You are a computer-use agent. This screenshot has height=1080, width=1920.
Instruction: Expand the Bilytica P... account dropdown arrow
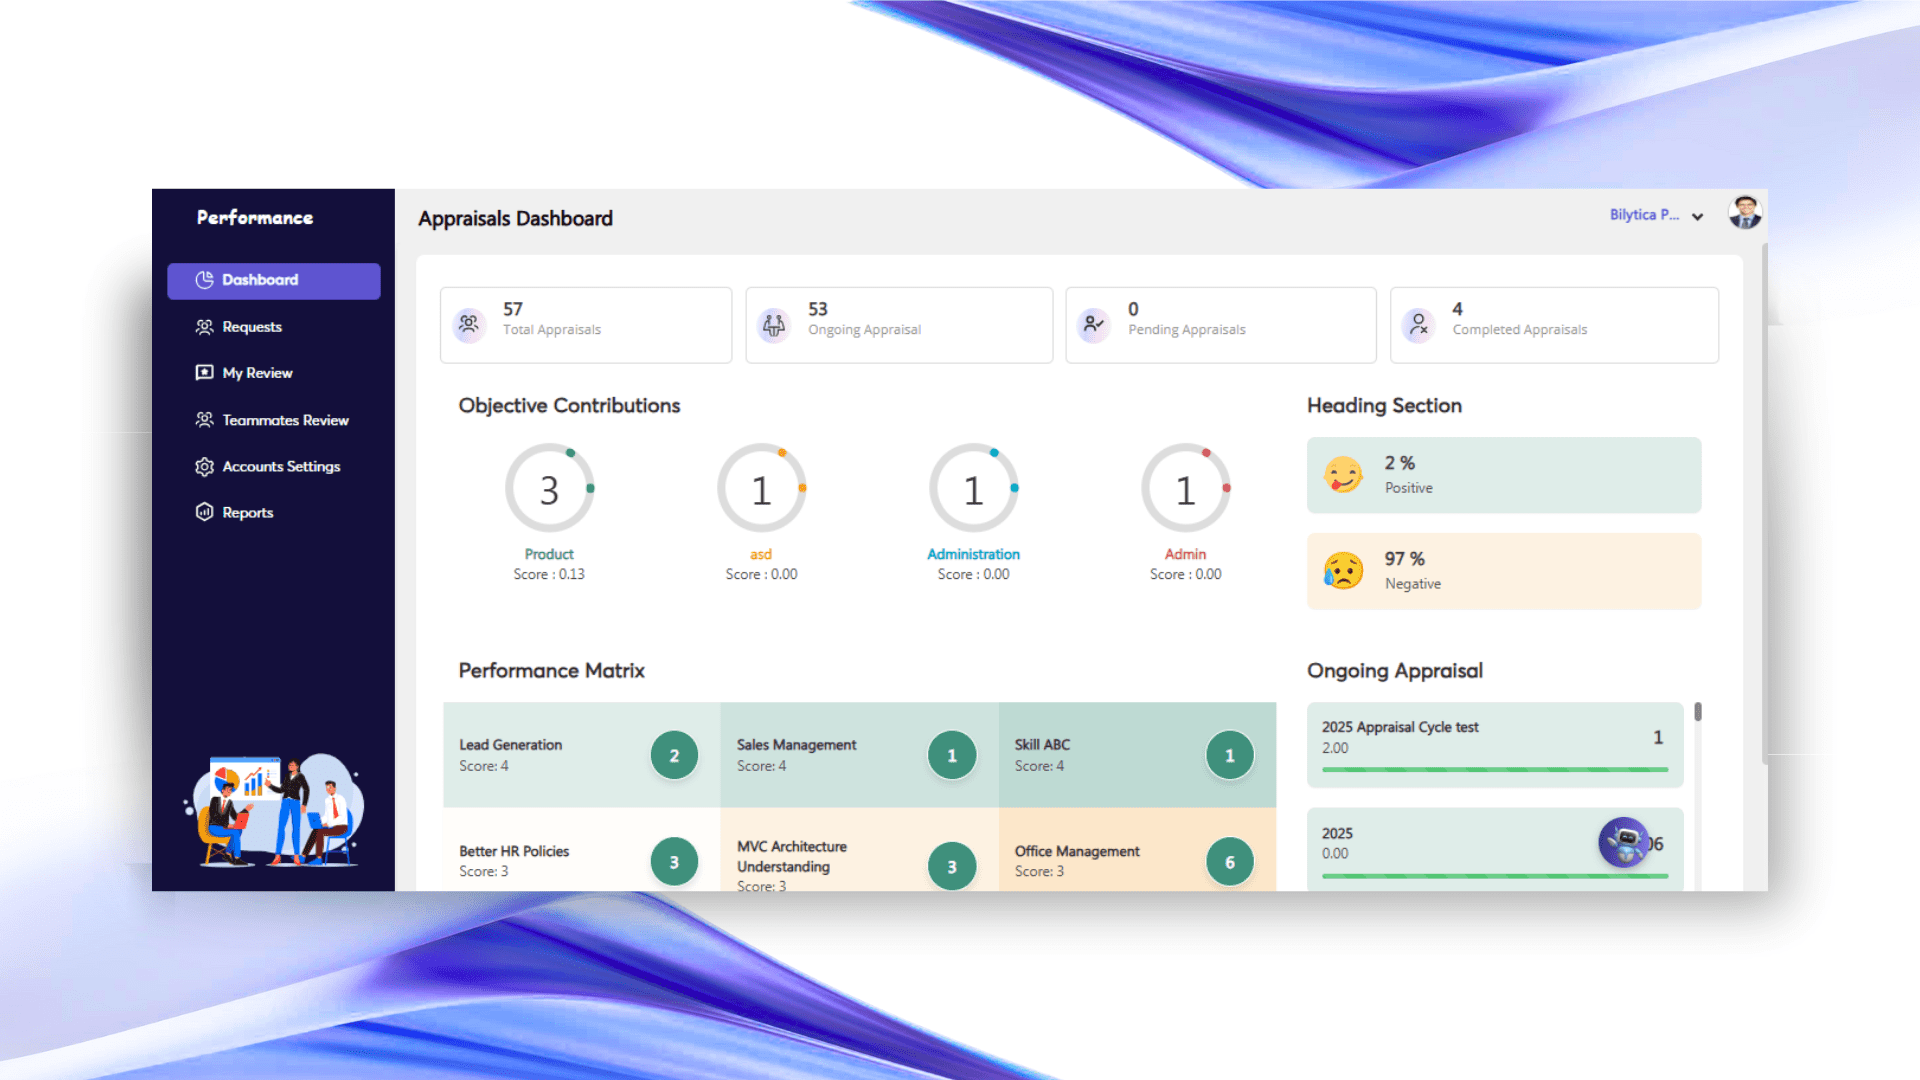click(1697, 216)
